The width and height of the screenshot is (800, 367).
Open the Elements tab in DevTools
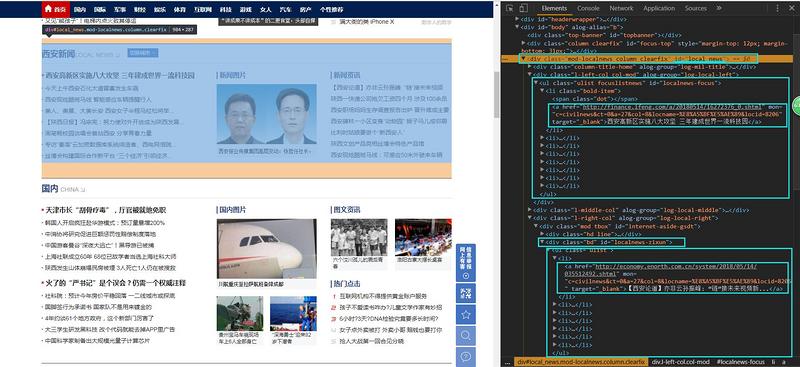(x=554, y=8)
